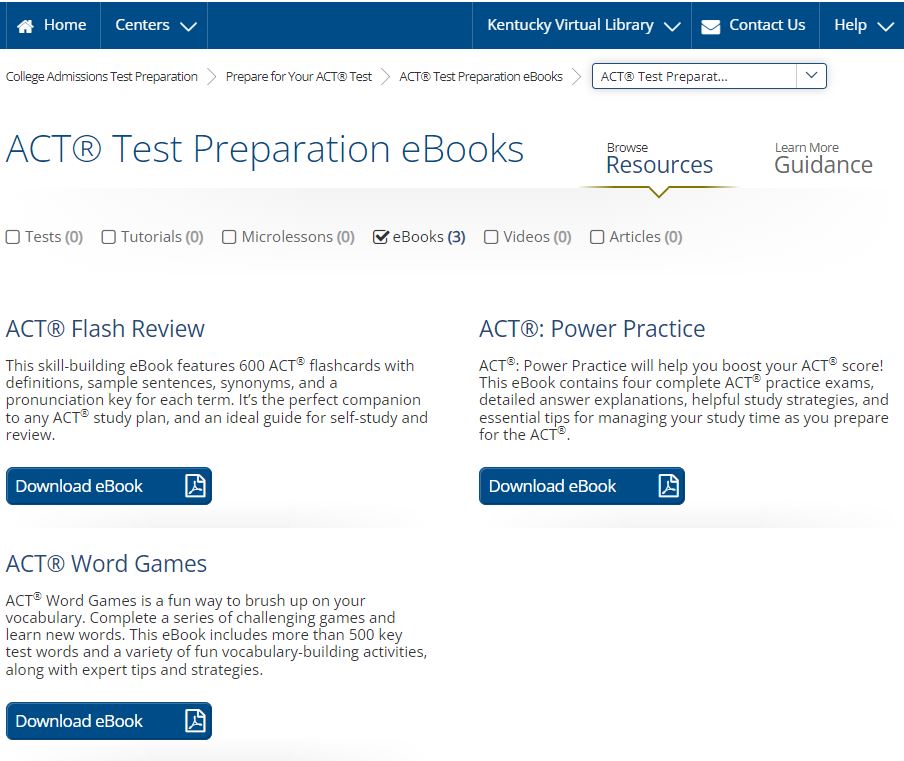This screenshot has height=761, width=904.
Task: Open the ACT Test Preparat... breadcrumb dropdown
Action: [x=709, y=76]
